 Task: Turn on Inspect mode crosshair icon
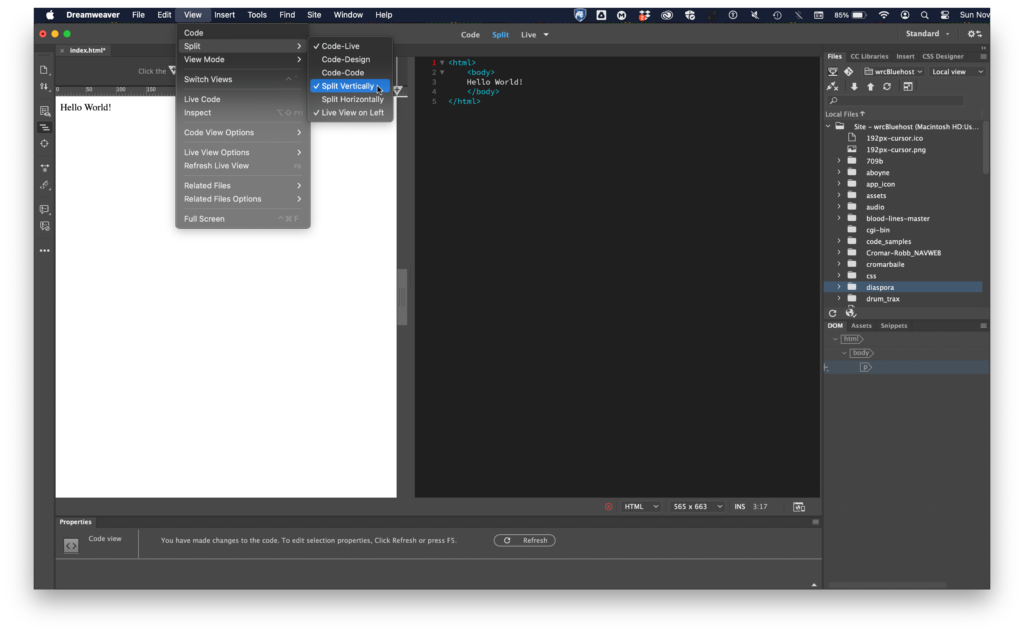[x=44, y=143]
